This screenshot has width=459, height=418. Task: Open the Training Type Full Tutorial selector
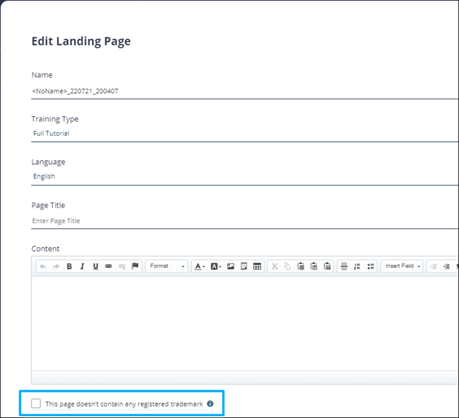coord(245,133)
